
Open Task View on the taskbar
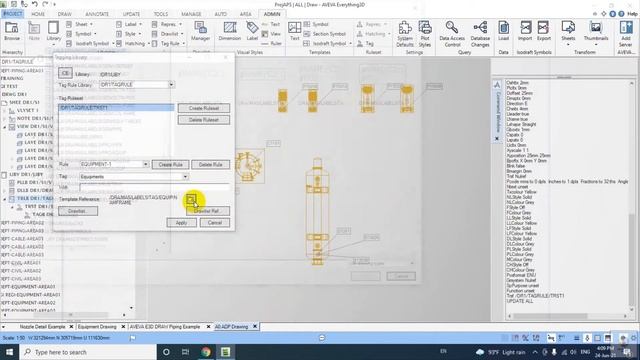pos(185,352)
